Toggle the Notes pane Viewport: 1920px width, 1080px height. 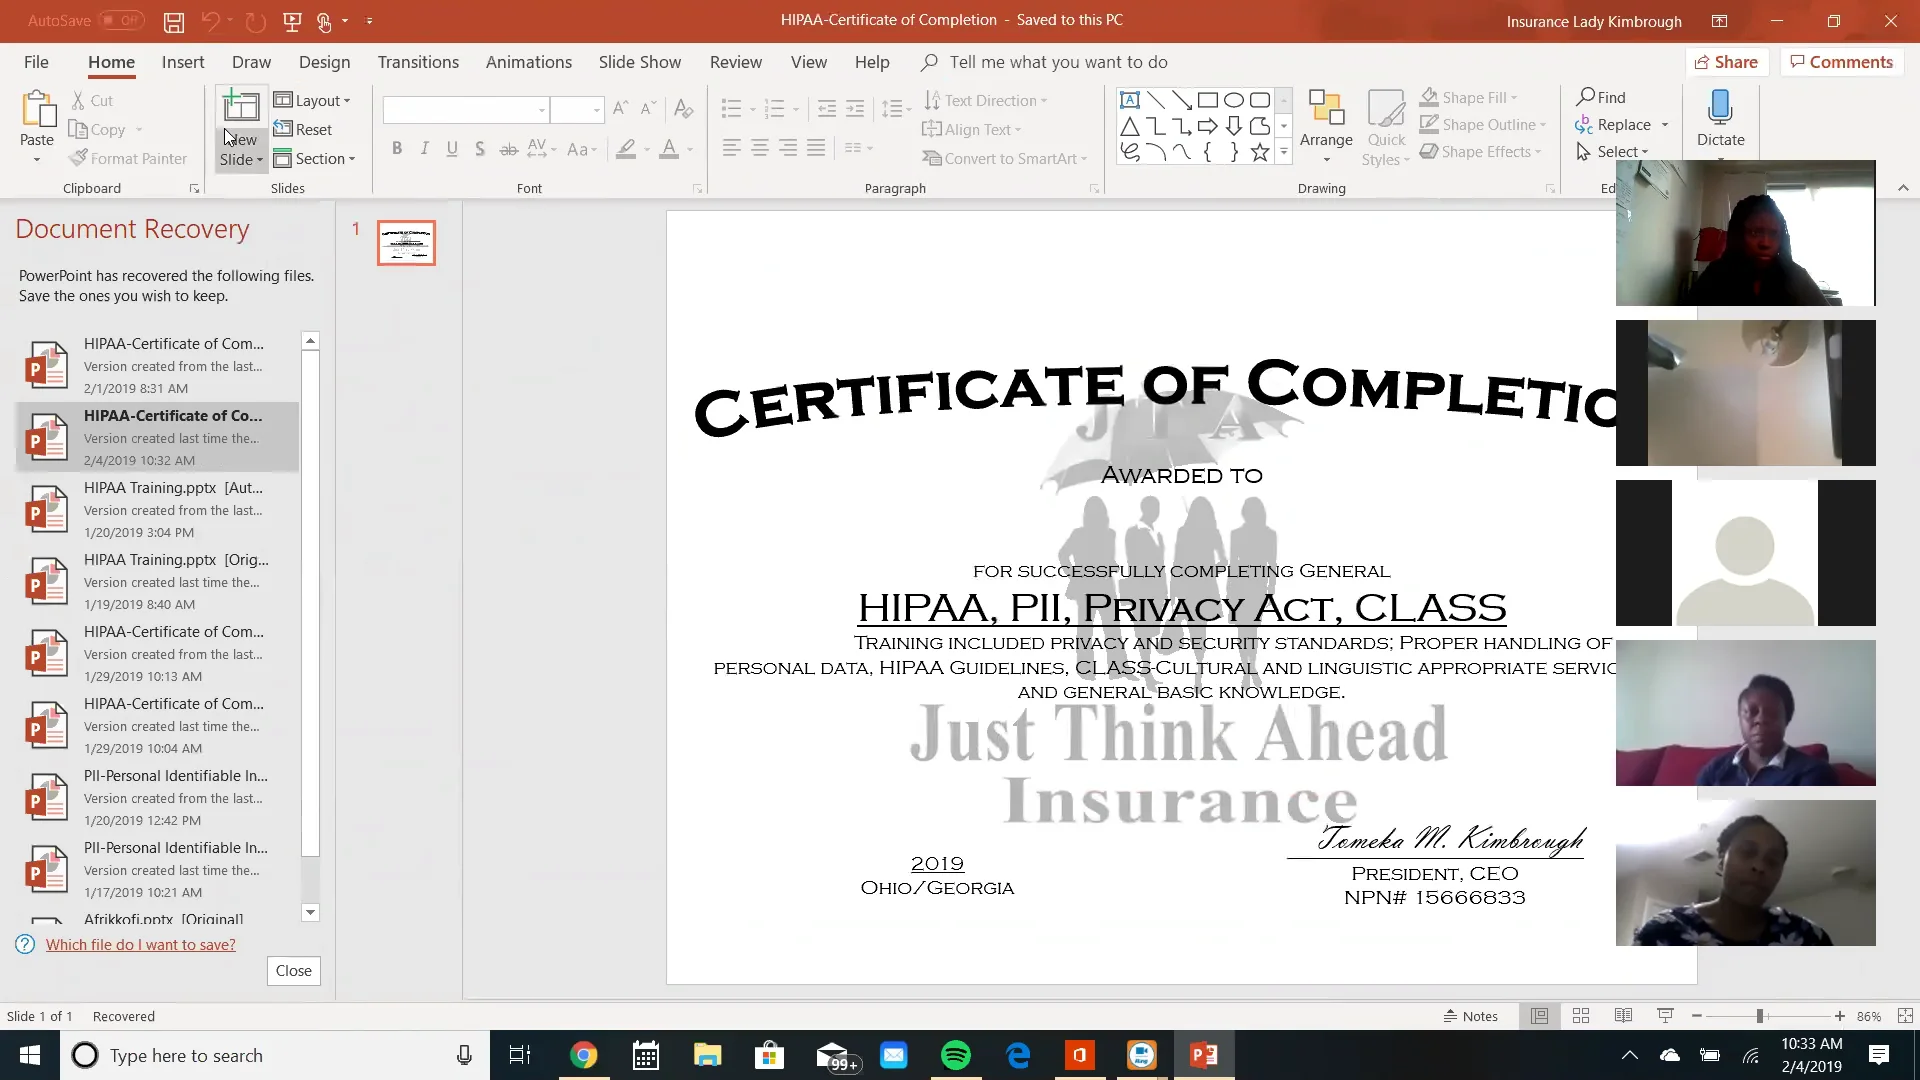(1470, 1016)
